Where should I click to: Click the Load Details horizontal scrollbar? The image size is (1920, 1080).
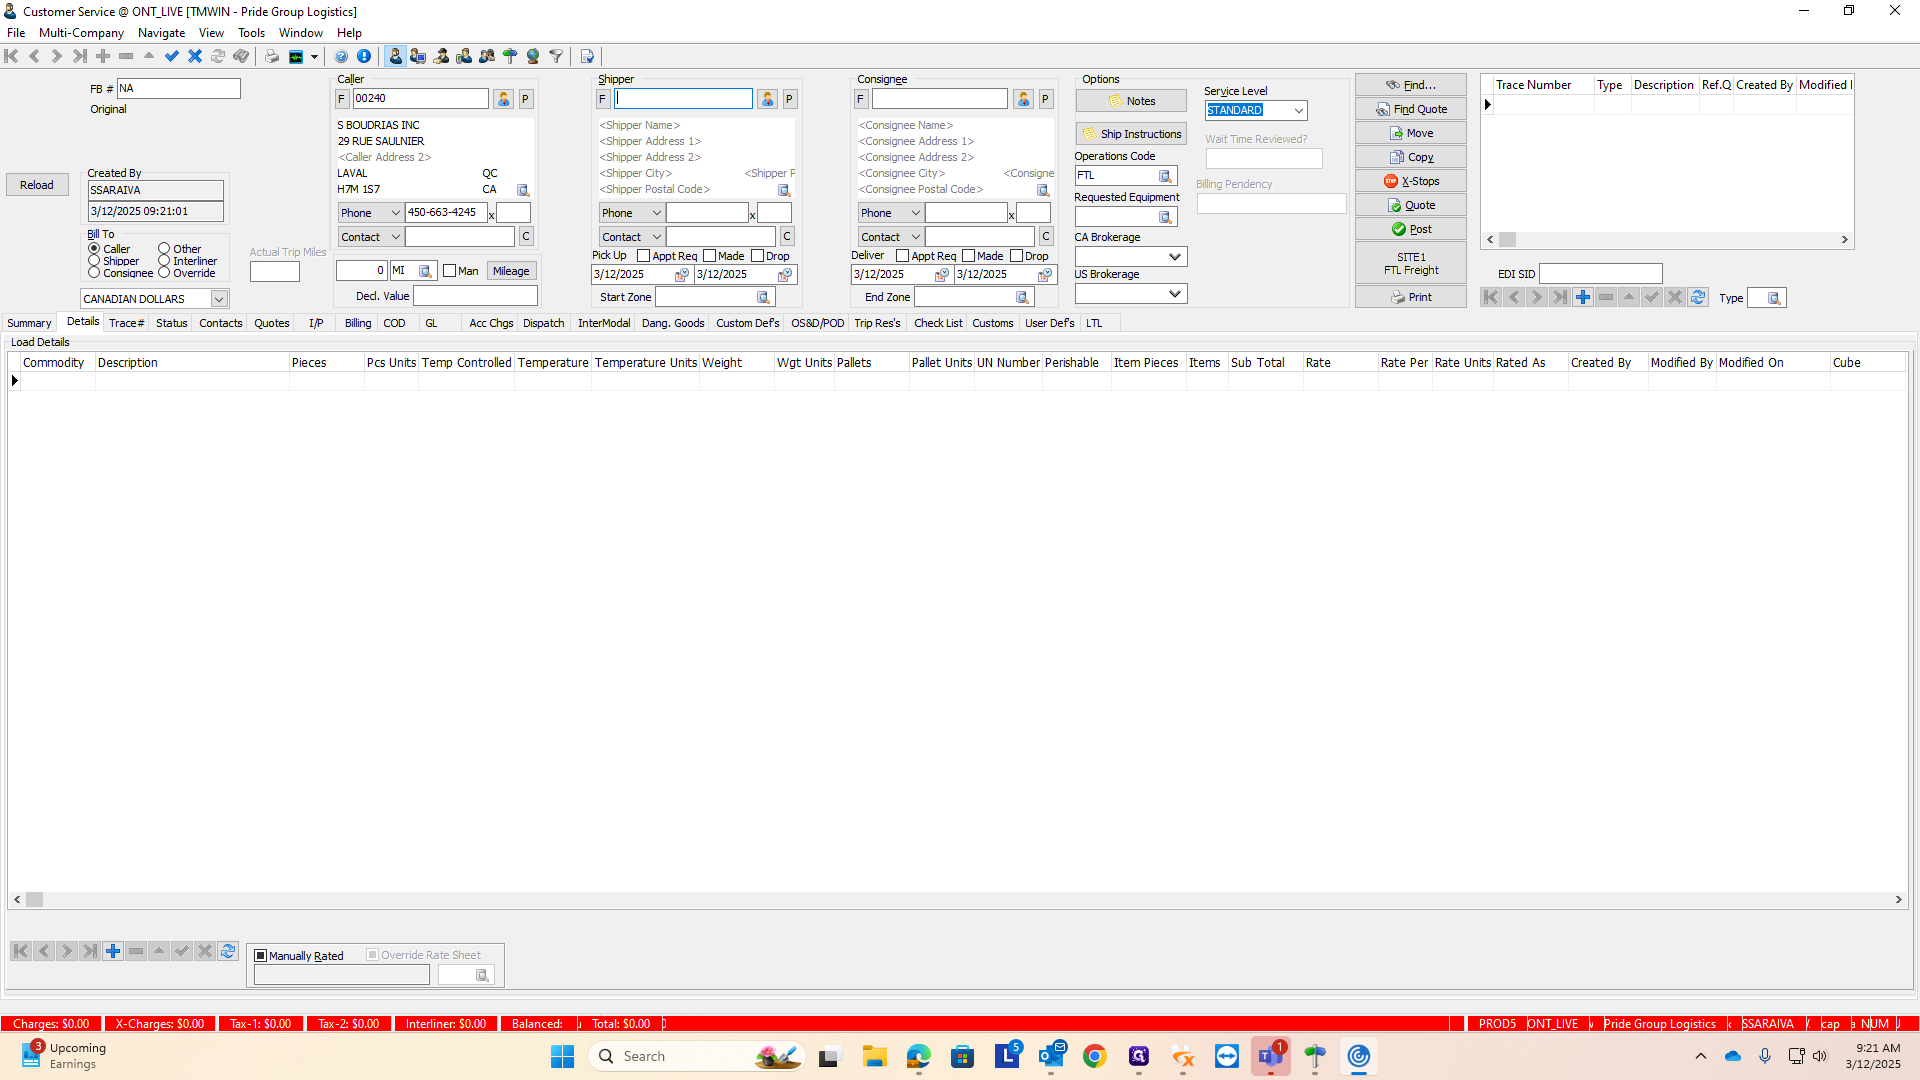tap(960, 900)
